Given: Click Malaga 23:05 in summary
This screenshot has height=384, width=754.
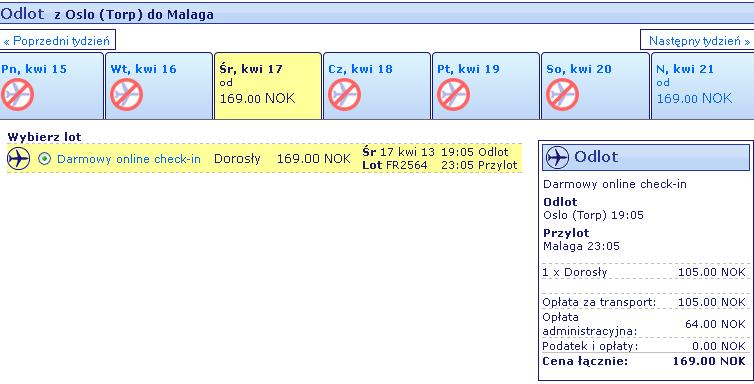Looking at the screenshot, I should click(x=581, y=246).
